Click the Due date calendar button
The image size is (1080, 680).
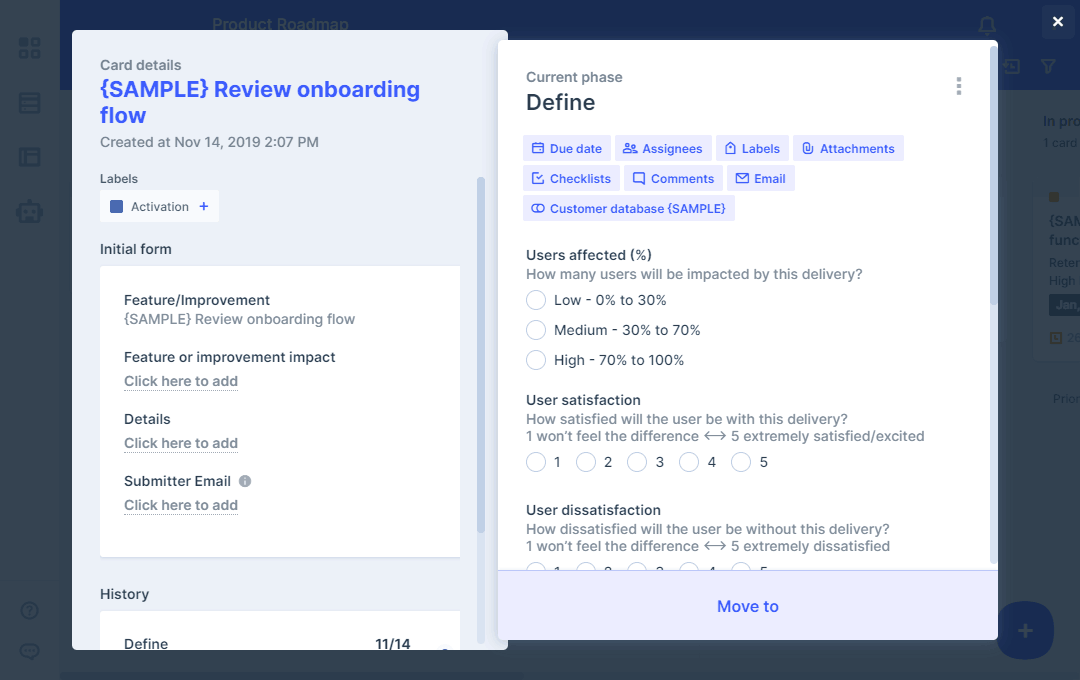[566, 149]
